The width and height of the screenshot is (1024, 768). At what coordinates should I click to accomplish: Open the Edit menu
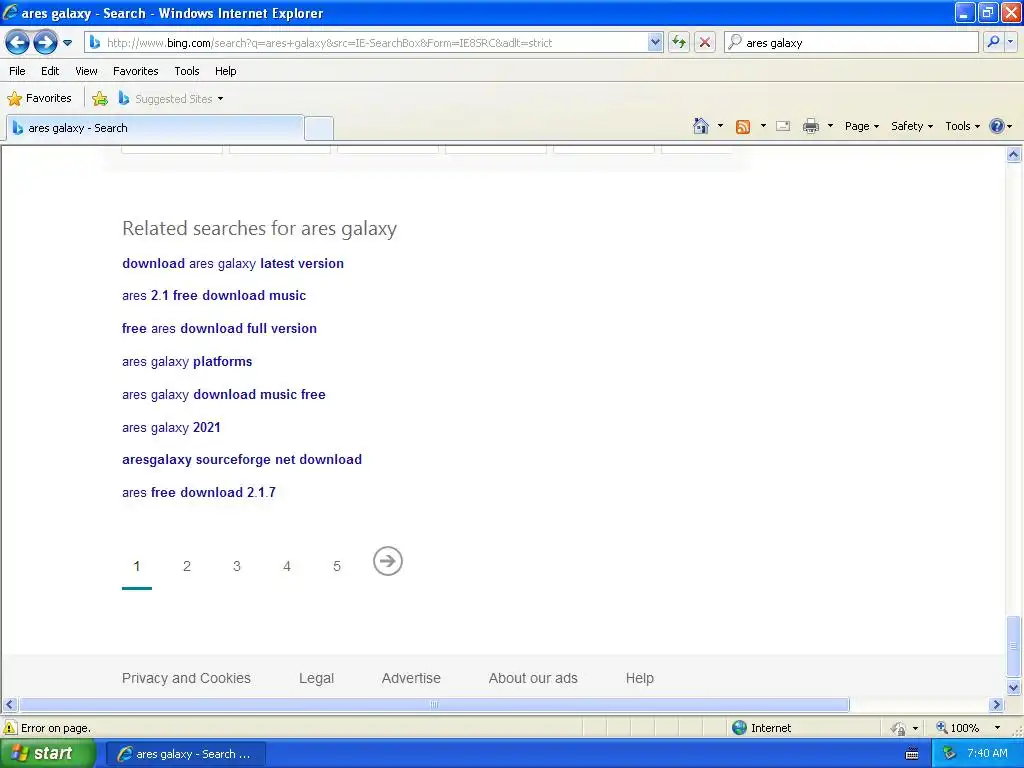click(x=50, y=71)
